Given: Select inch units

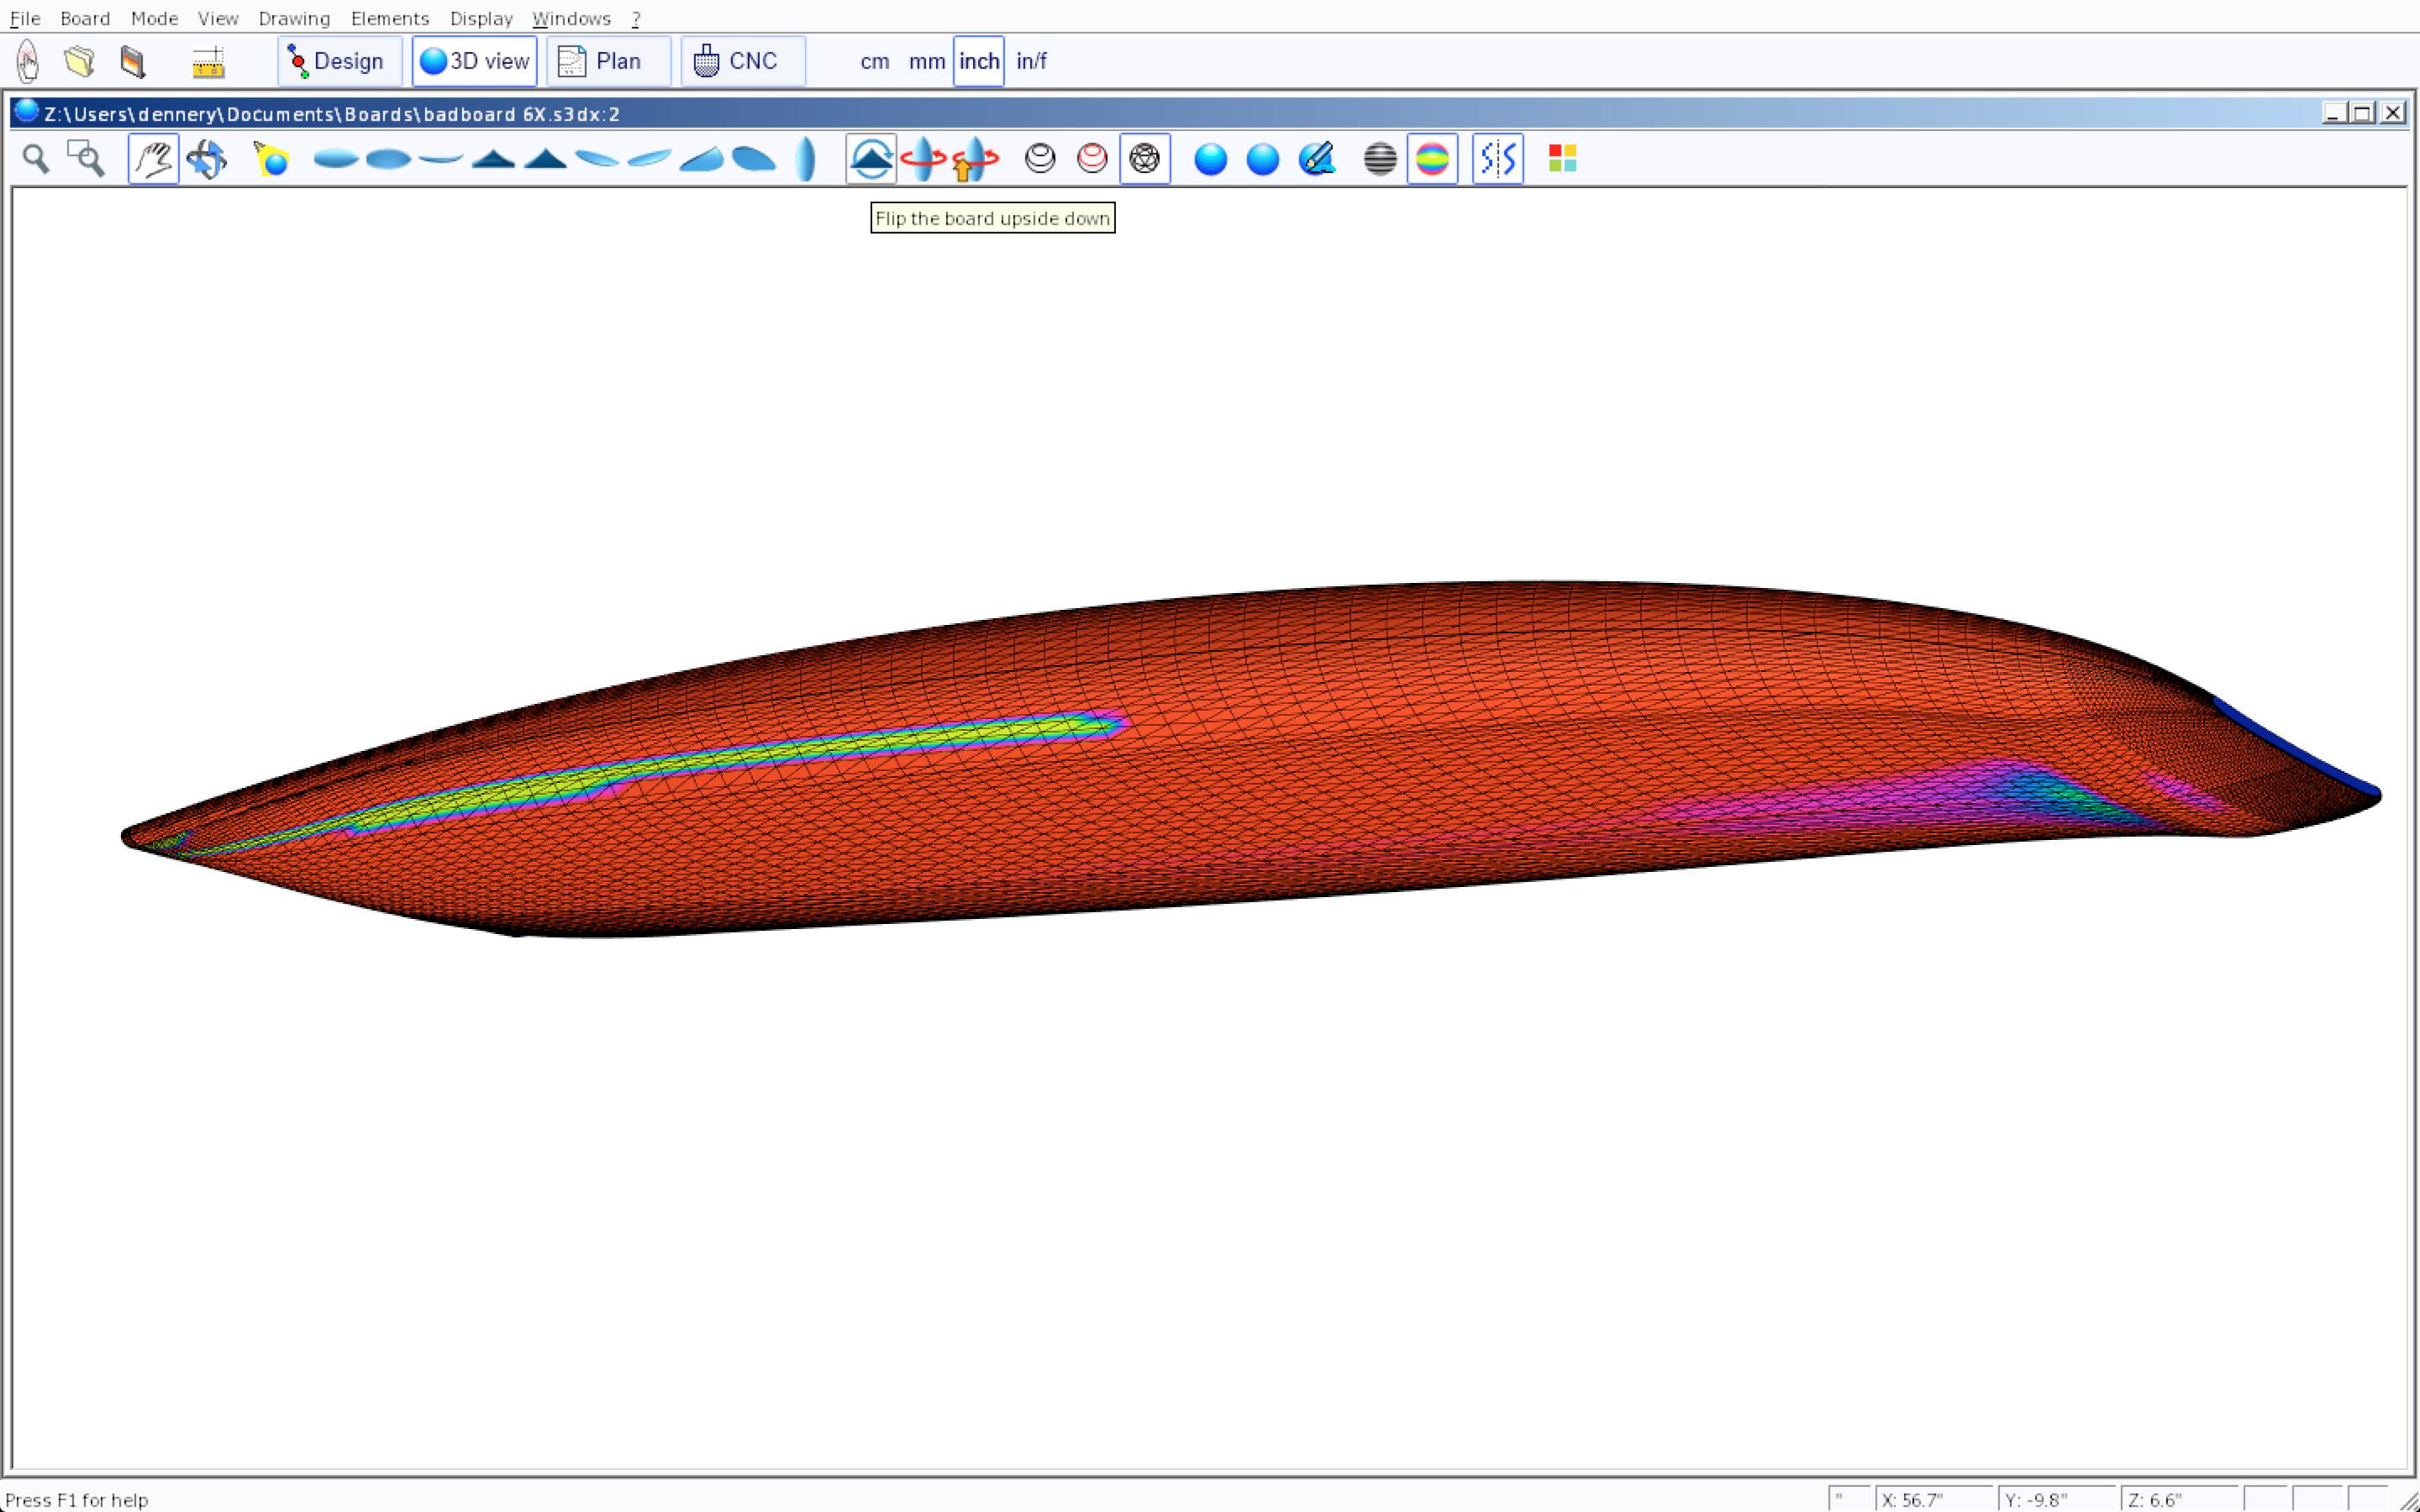Looking at the screenshot, I should 978,61.
